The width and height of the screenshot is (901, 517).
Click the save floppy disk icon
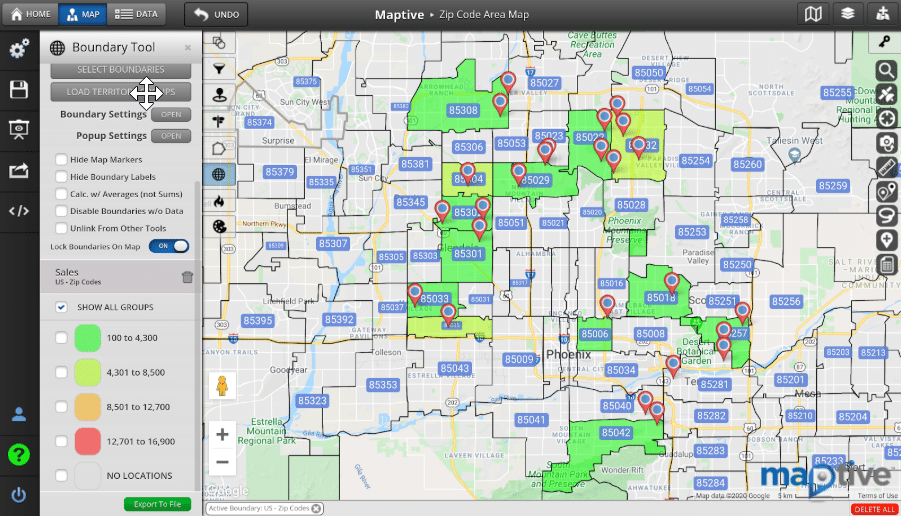coord(19,90)
